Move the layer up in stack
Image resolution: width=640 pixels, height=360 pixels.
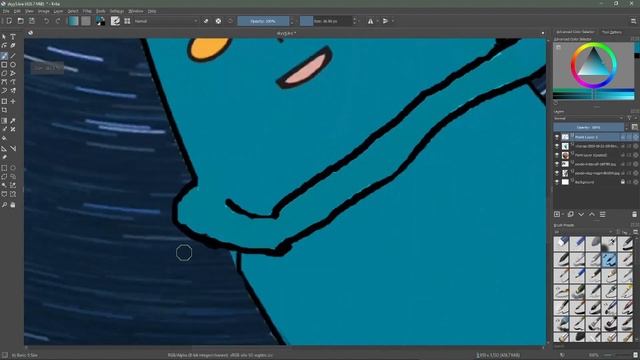(592, 214)
